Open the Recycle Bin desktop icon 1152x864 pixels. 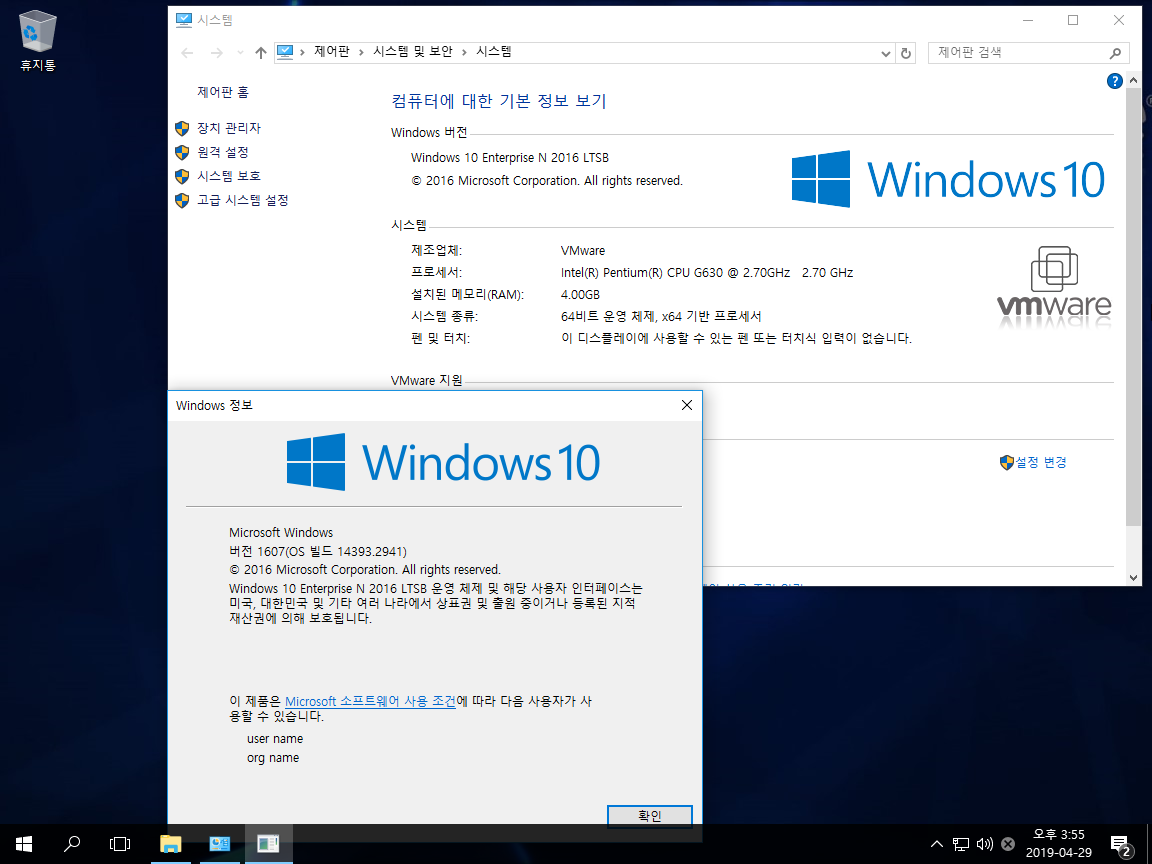(x=37, y=40)
